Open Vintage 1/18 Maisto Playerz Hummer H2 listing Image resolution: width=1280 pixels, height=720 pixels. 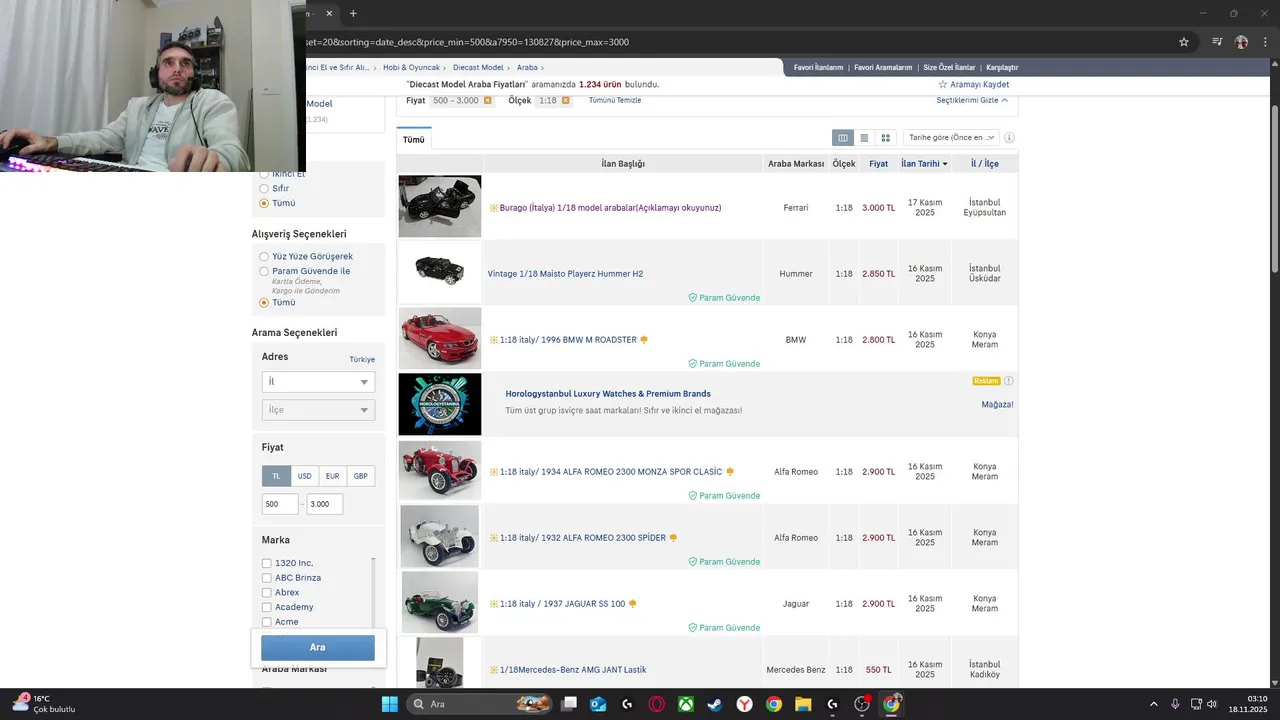click(x=565, y=274)
